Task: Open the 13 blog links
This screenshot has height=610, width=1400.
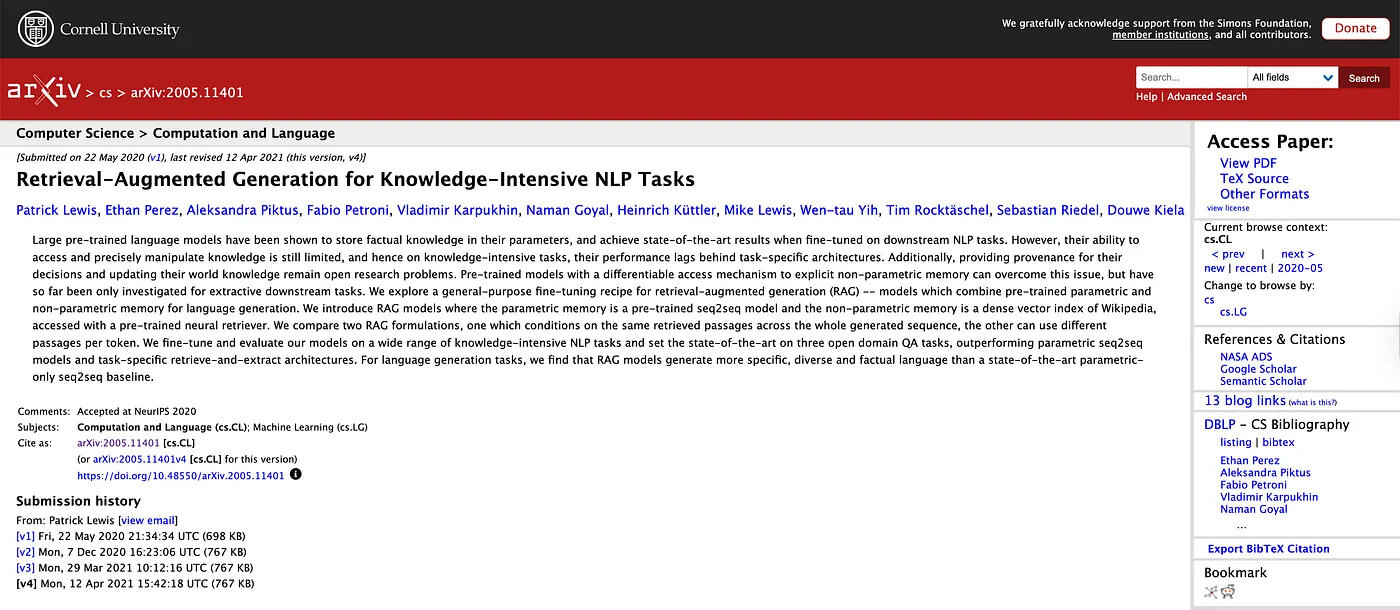Action: 1244,400
